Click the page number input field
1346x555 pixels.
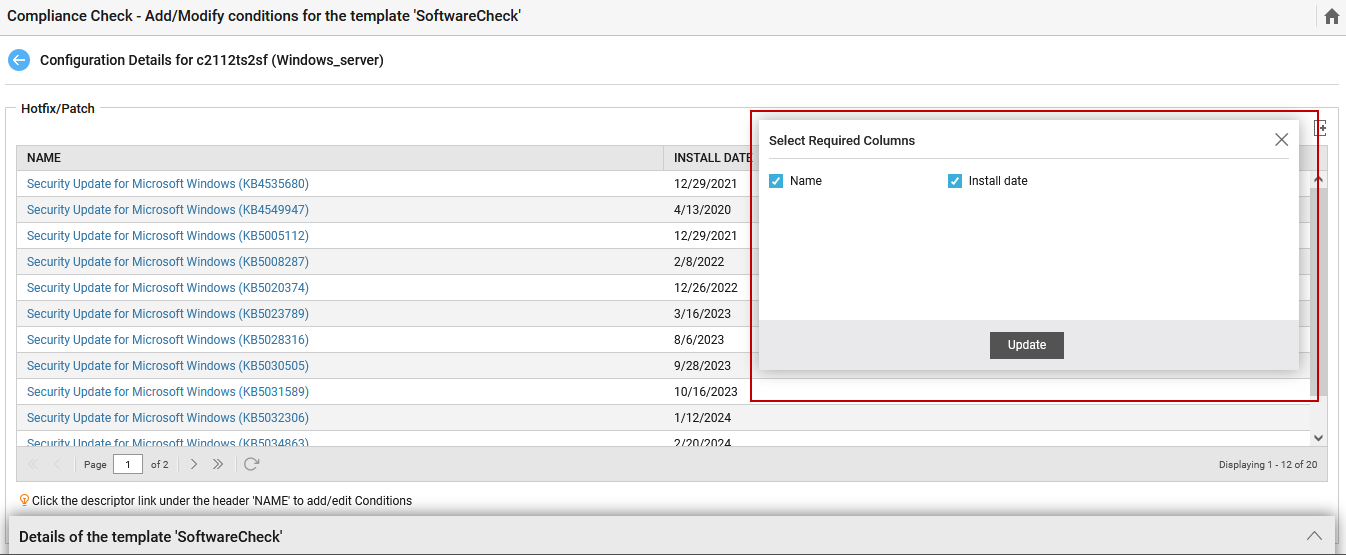coord(128,464)
